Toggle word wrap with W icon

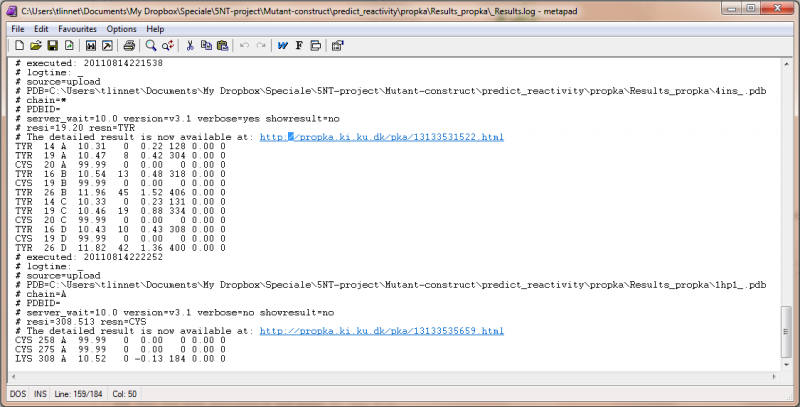click(283, 45)
